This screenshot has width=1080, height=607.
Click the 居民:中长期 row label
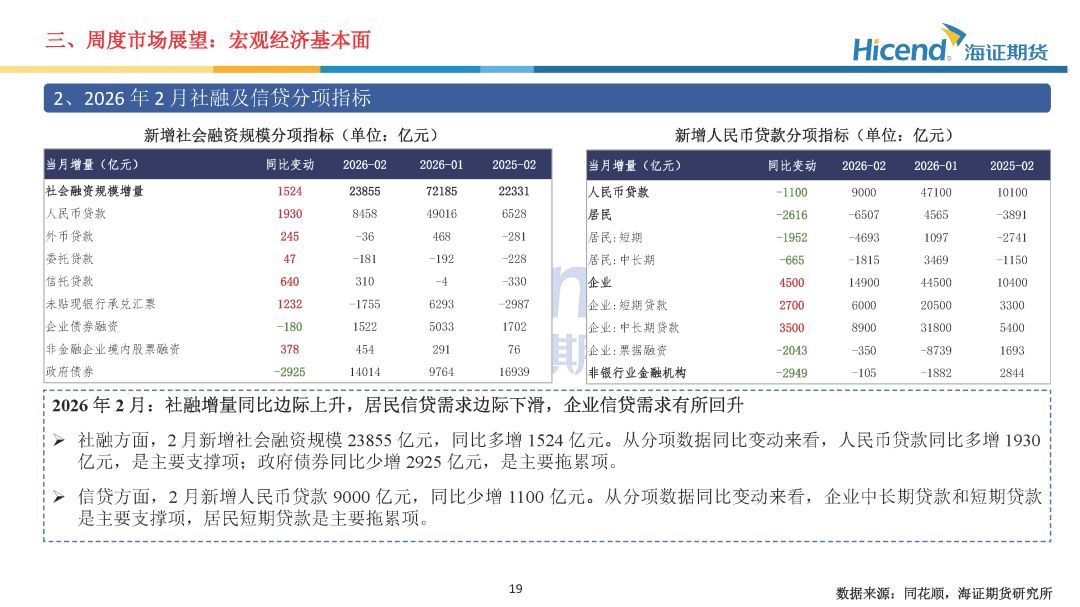(621, 260)
